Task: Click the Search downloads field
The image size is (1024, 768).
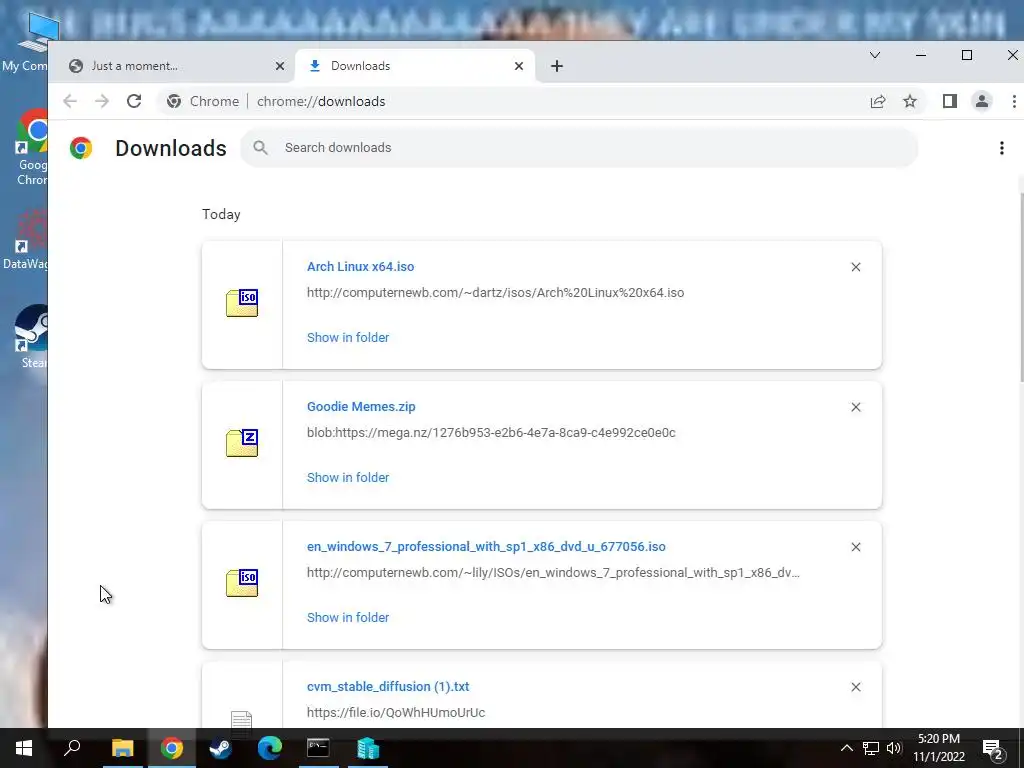Action: (579, 148)
